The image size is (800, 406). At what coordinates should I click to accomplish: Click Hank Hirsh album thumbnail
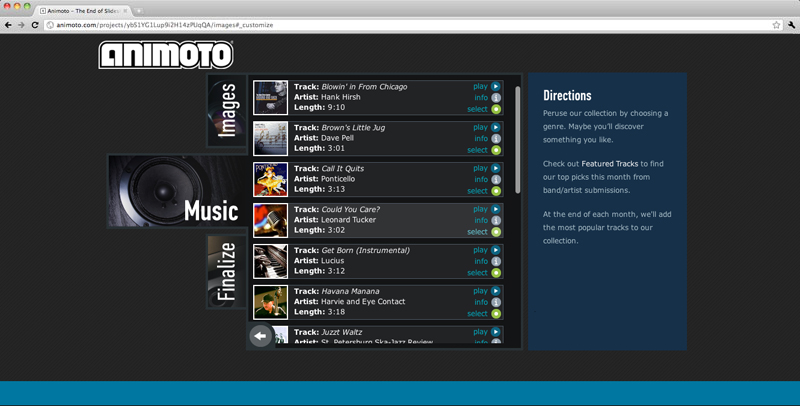[270, 97]
